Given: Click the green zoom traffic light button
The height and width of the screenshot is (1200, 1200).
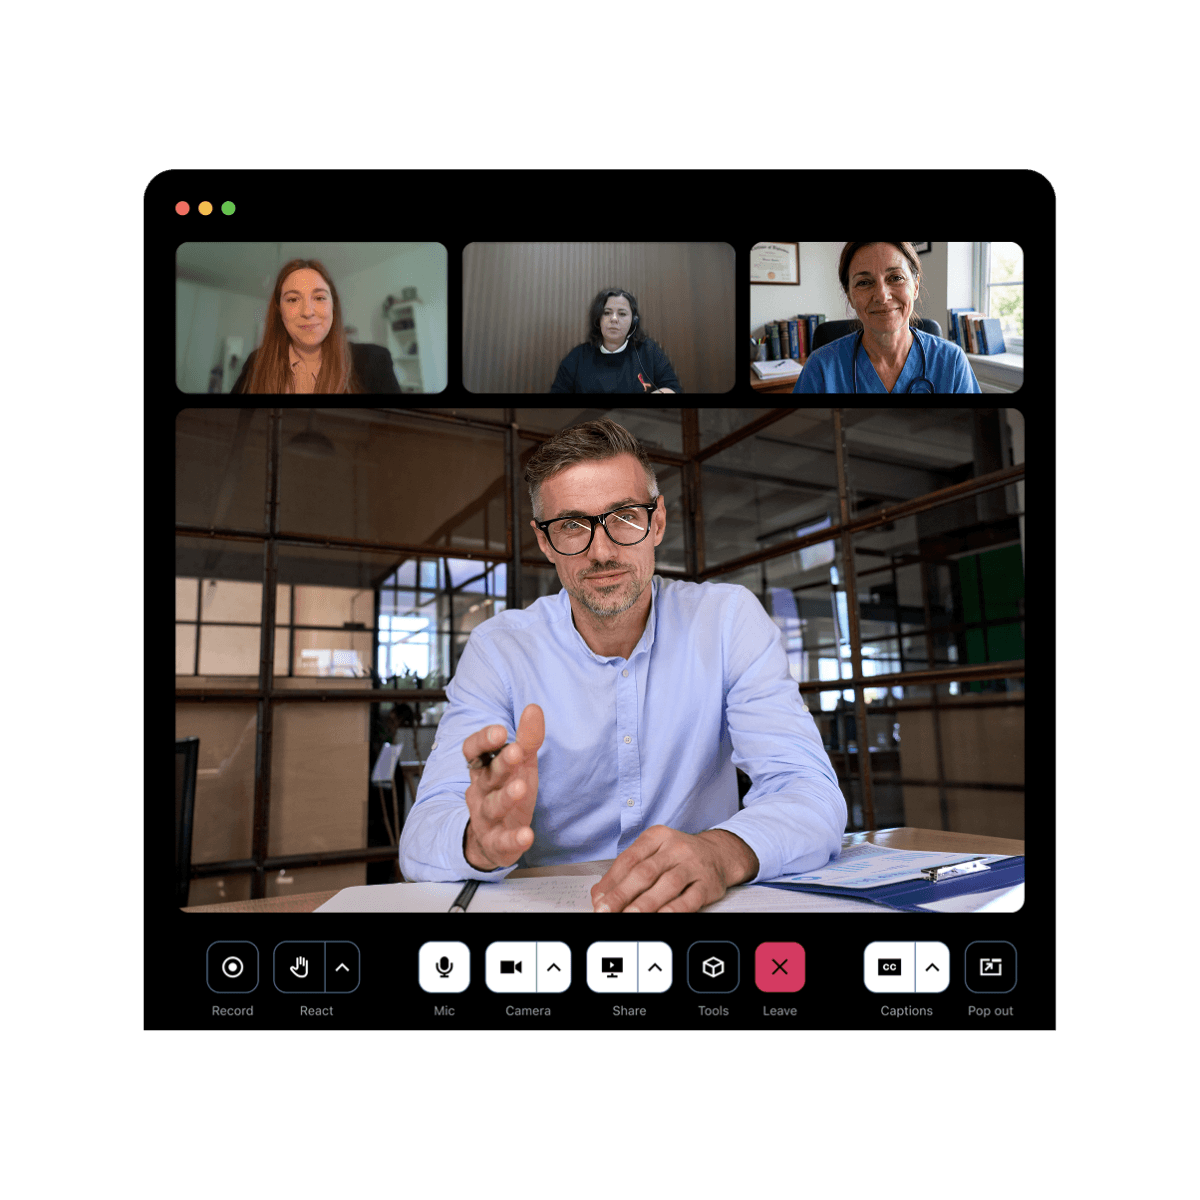Looking at the screenshot, I should [228, 208].
